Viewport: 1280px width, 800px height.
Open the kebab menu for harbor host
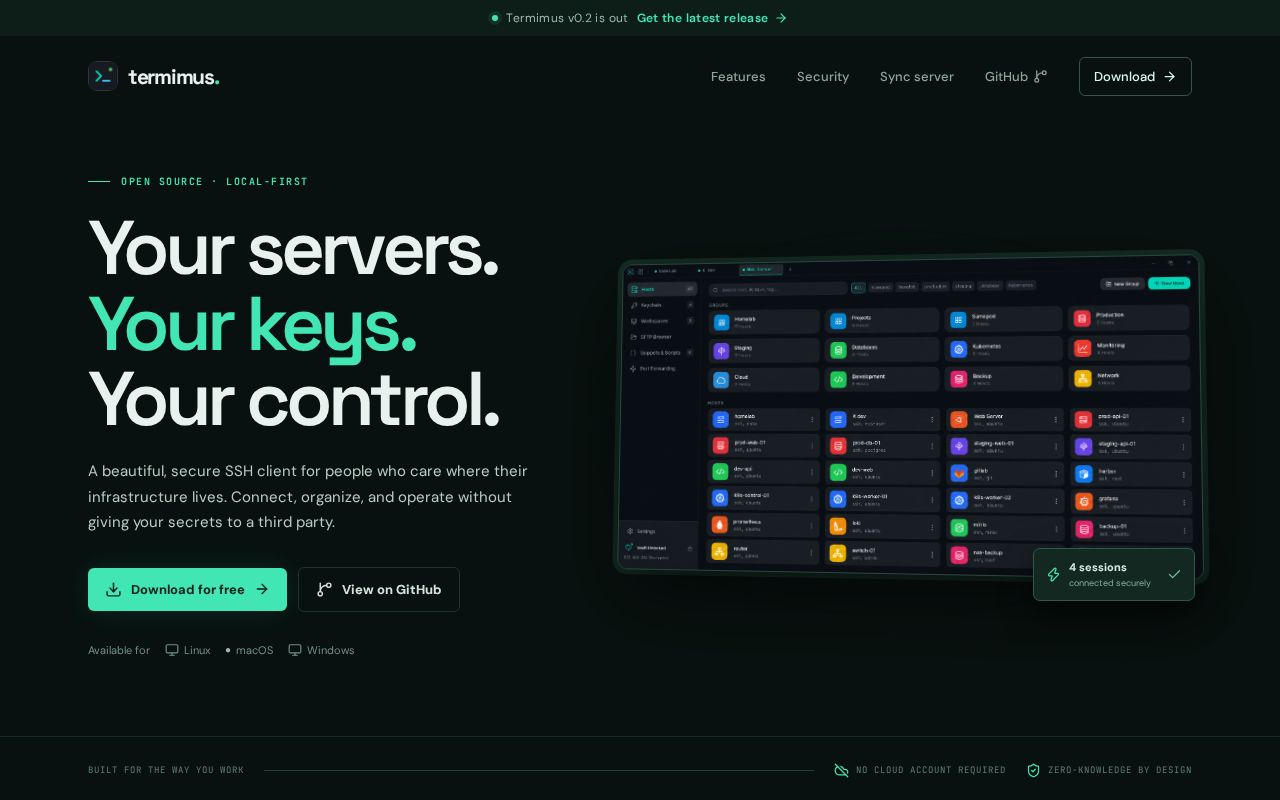click(x=1183, y=475)
